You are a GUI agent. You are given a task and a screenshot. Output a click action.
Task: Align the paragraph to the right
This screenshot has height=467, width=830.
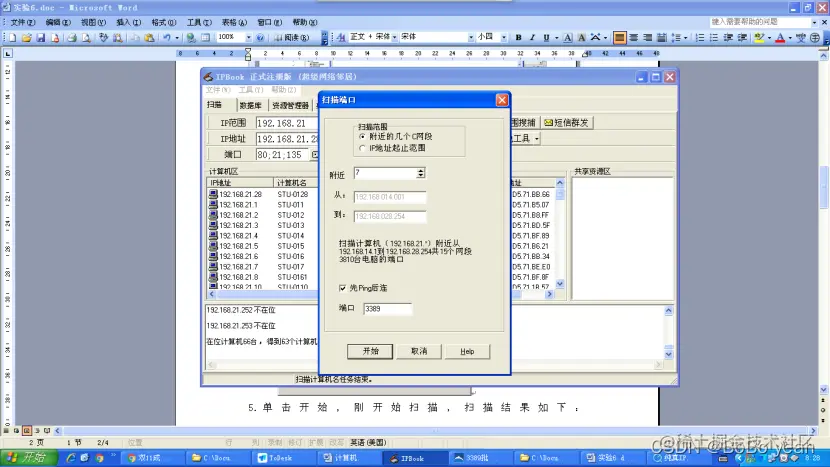647,38
